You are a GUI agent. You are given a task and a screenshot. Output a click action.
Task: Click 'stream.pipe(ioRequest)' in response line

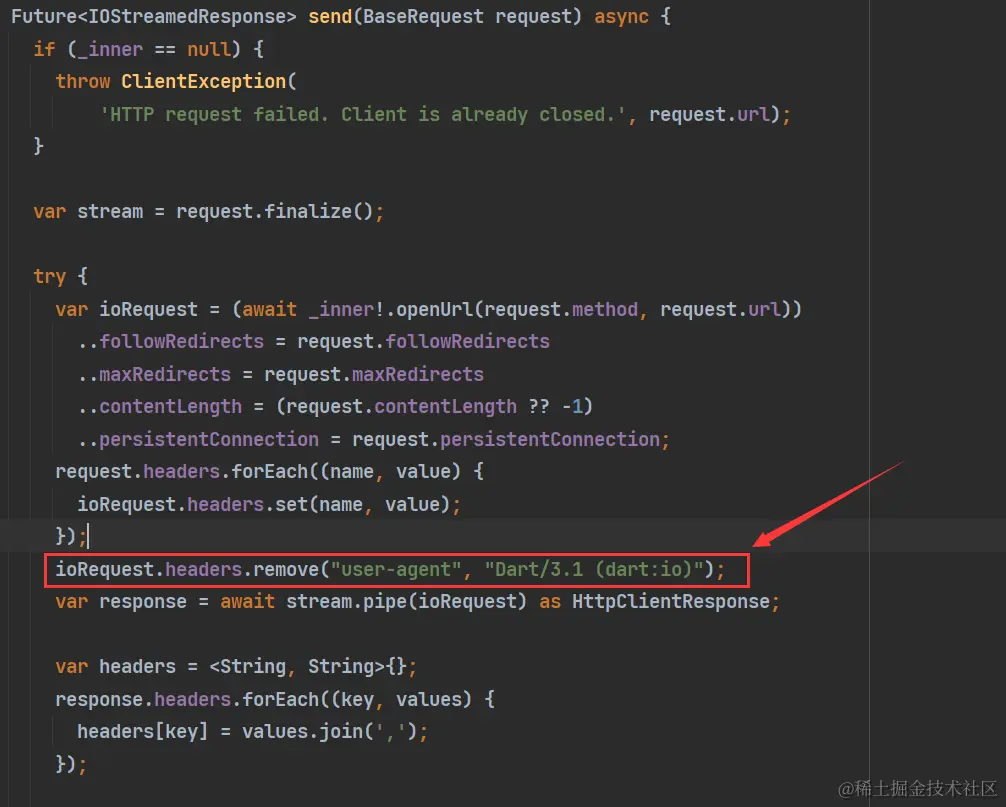[x=406, y=602]
